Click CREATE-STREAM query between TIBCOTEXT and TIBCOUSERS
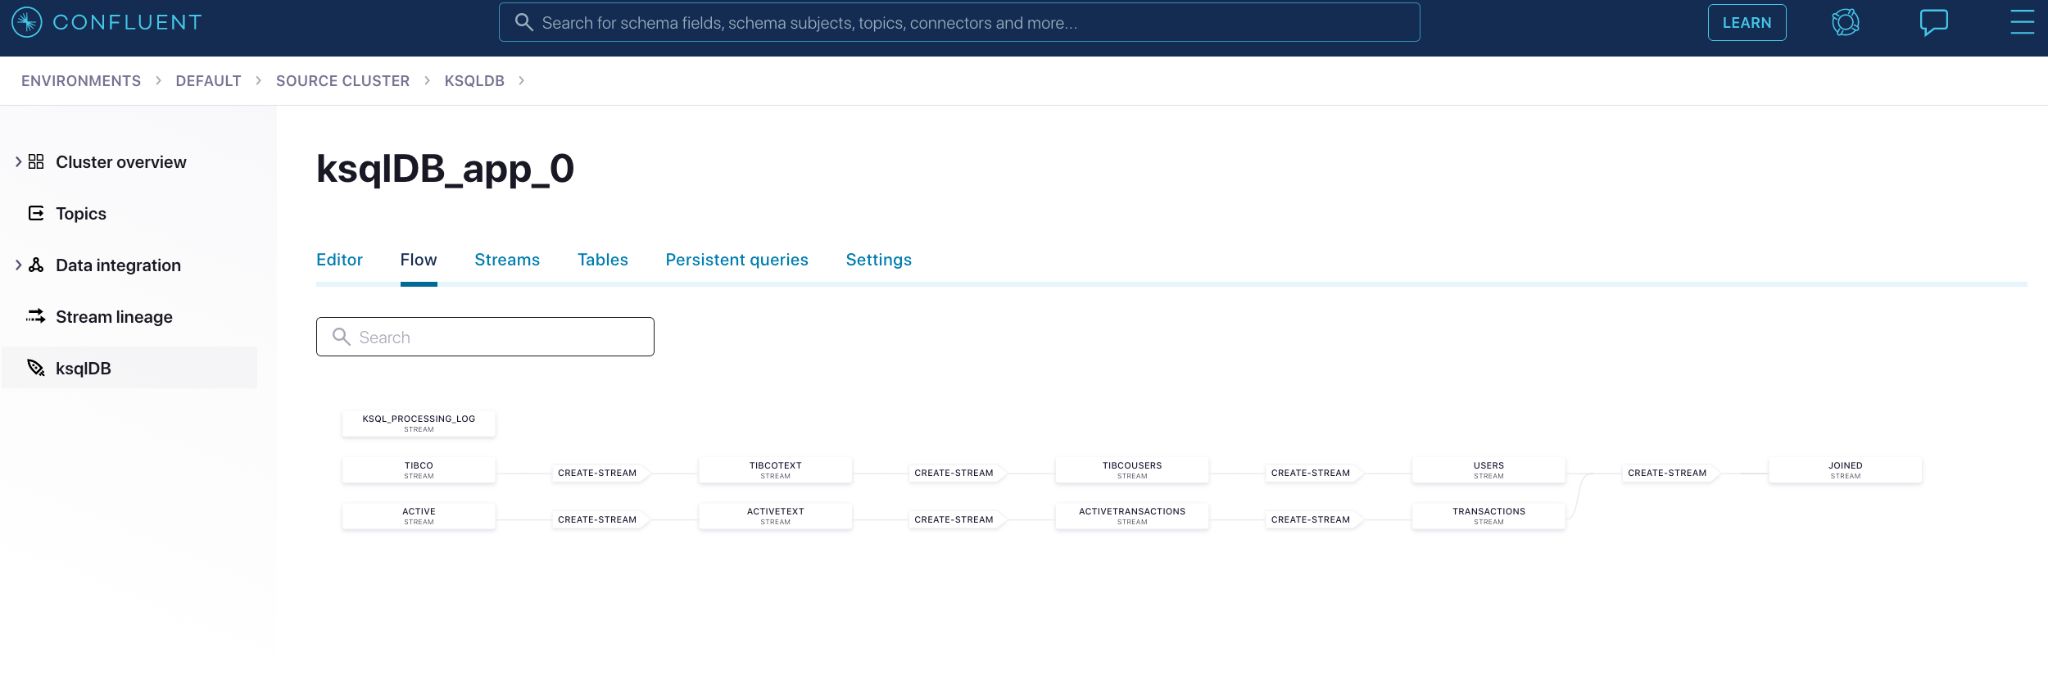The height and width of the screenshot is (700, 2048). point(957,473)
